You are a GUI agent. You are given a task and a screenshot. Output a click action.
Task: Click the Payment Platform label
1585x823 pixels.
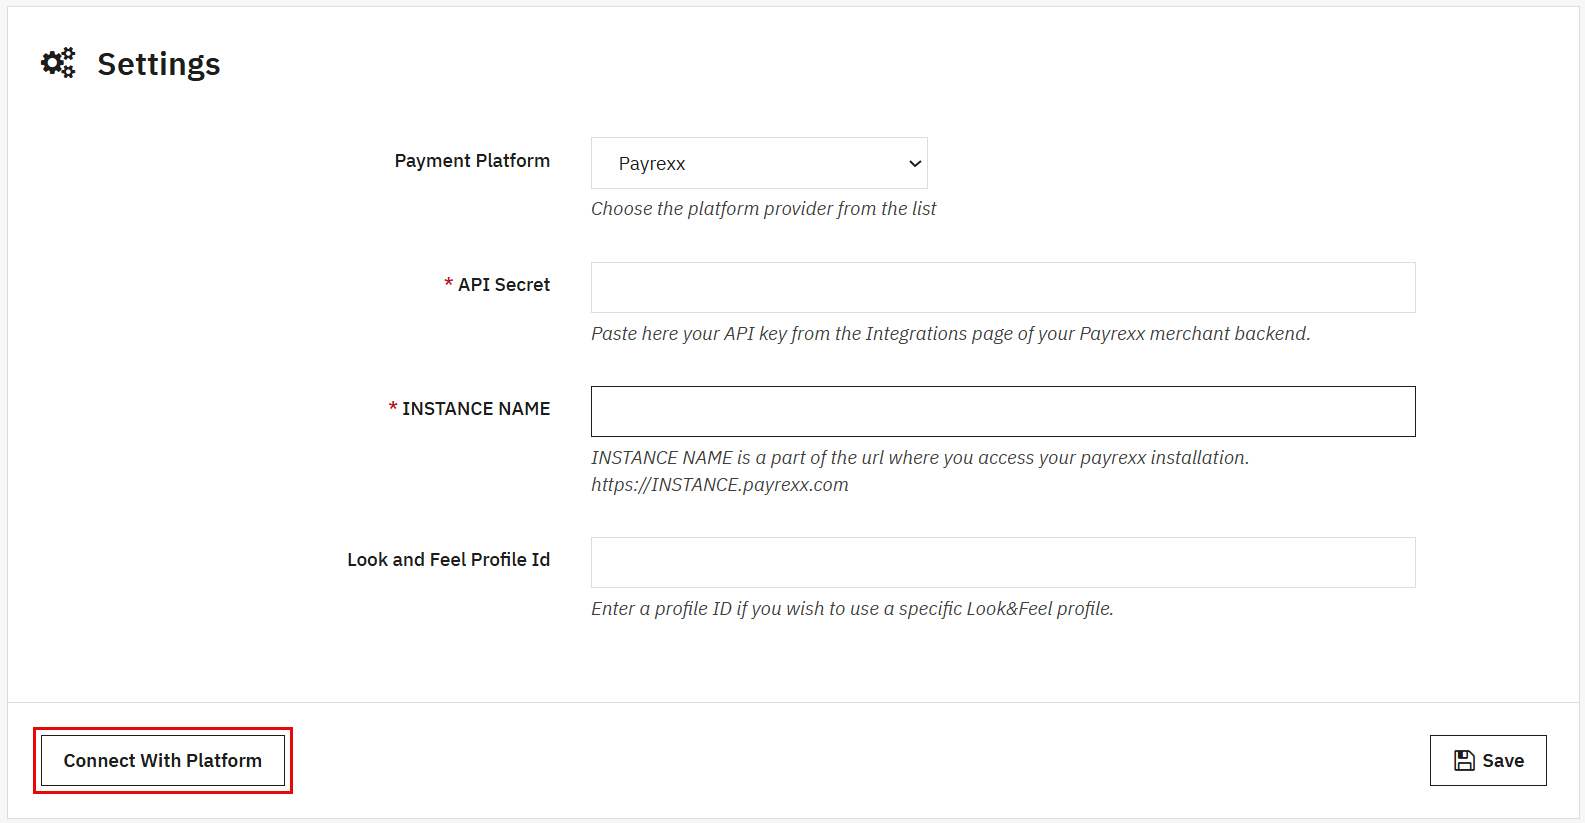point(472,161)
